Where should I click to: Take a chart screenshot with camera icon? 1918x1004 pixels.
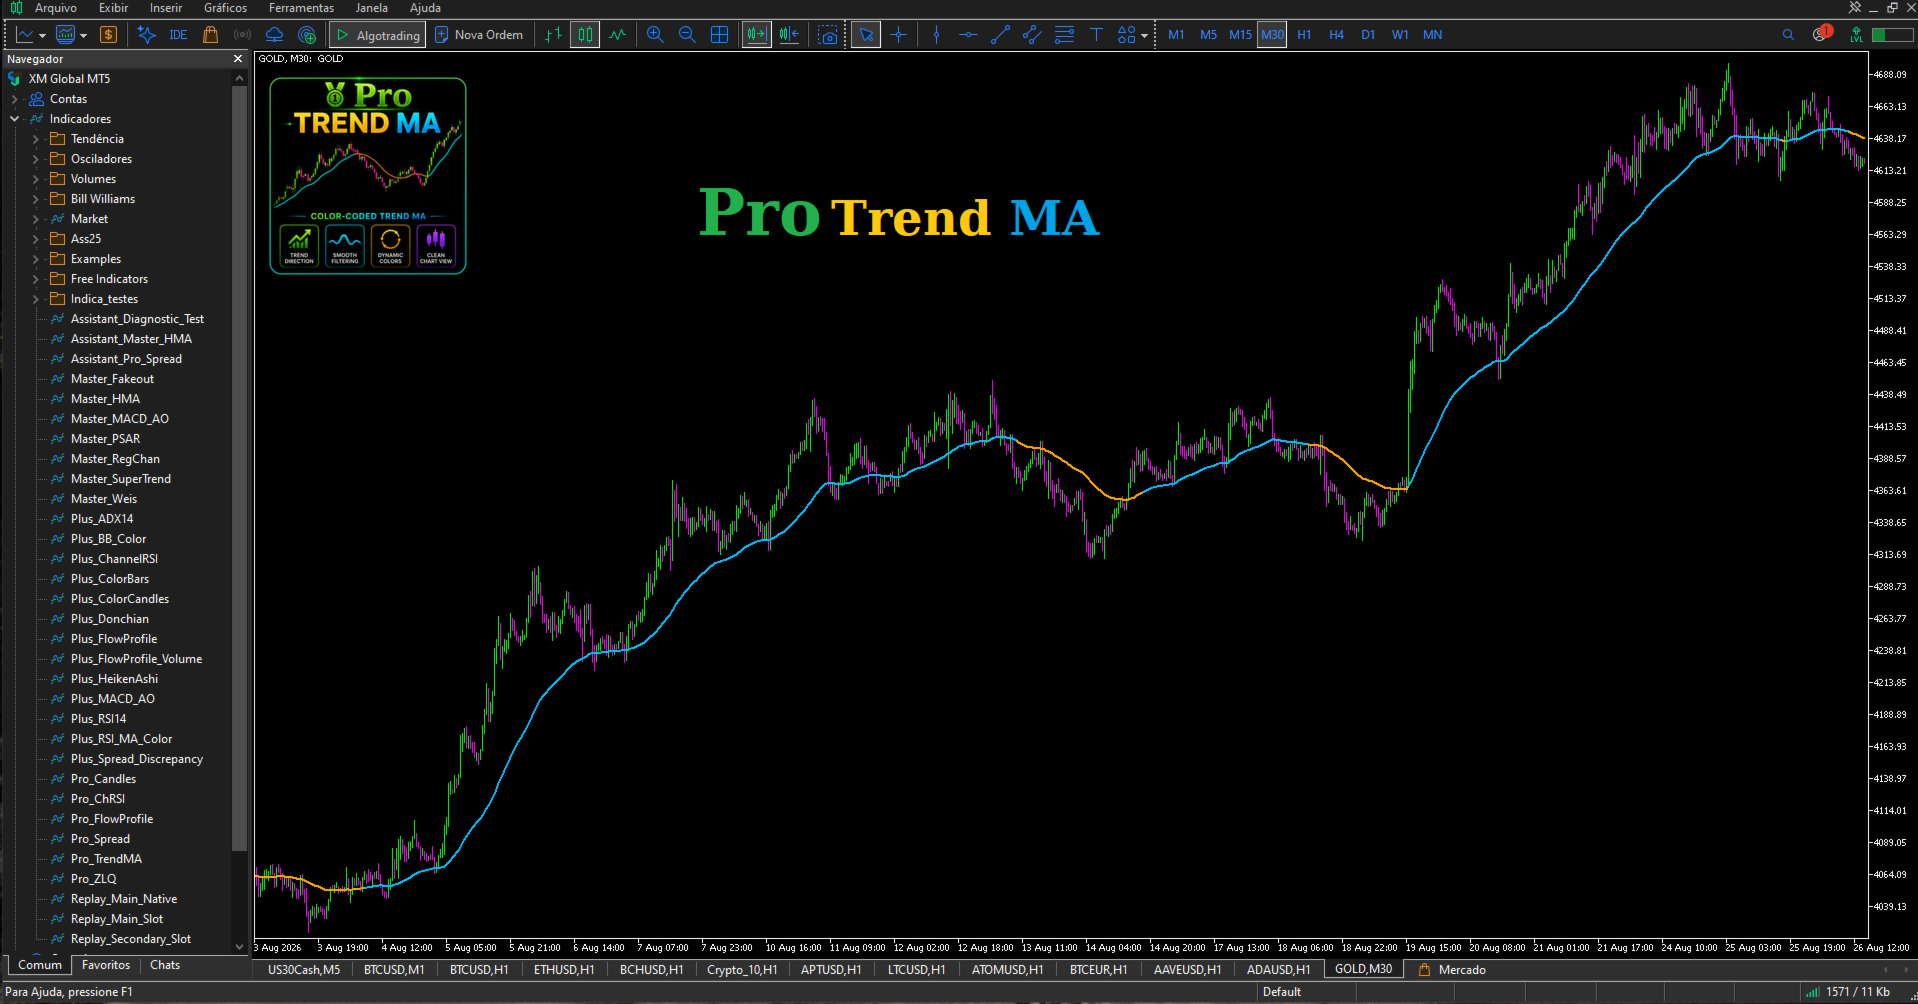point(828,35)
